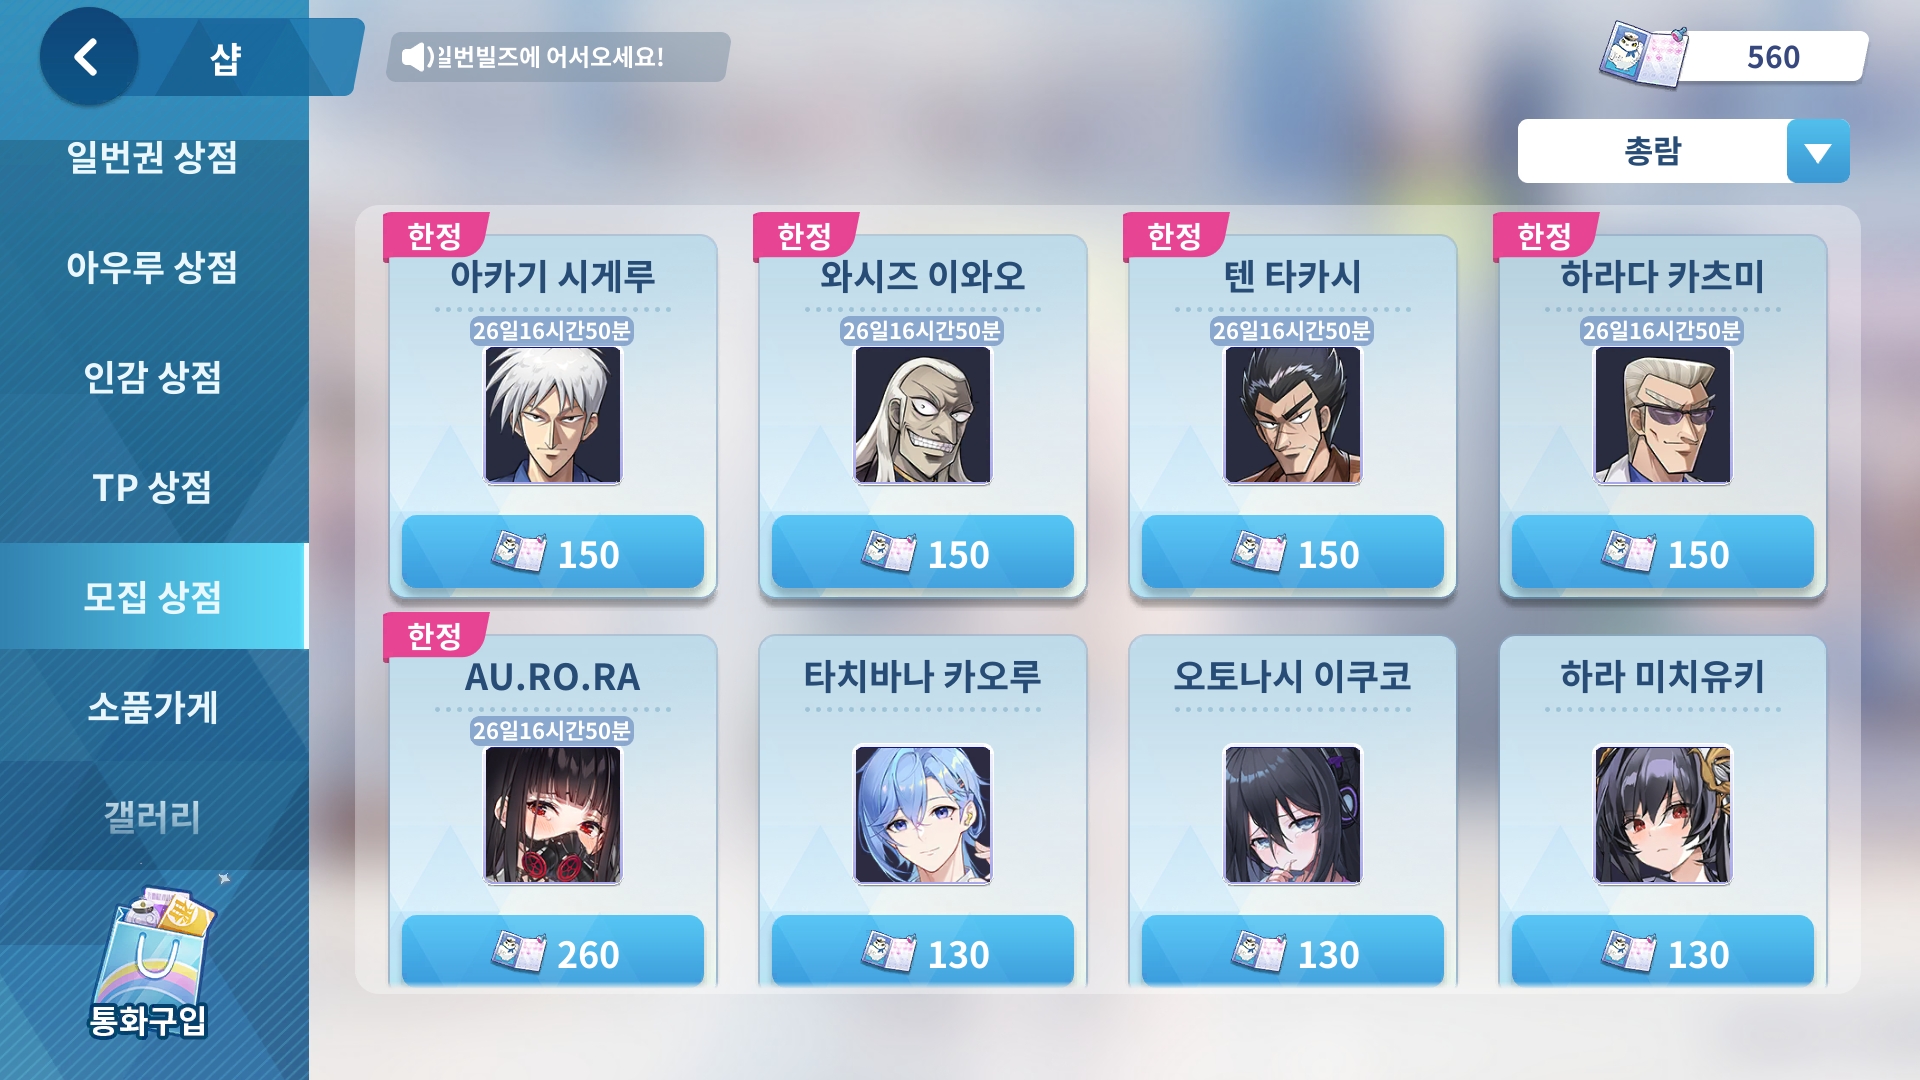1920x1080 pixels.
Task: Open the TP 상점 tab
Action: [152, 487]
